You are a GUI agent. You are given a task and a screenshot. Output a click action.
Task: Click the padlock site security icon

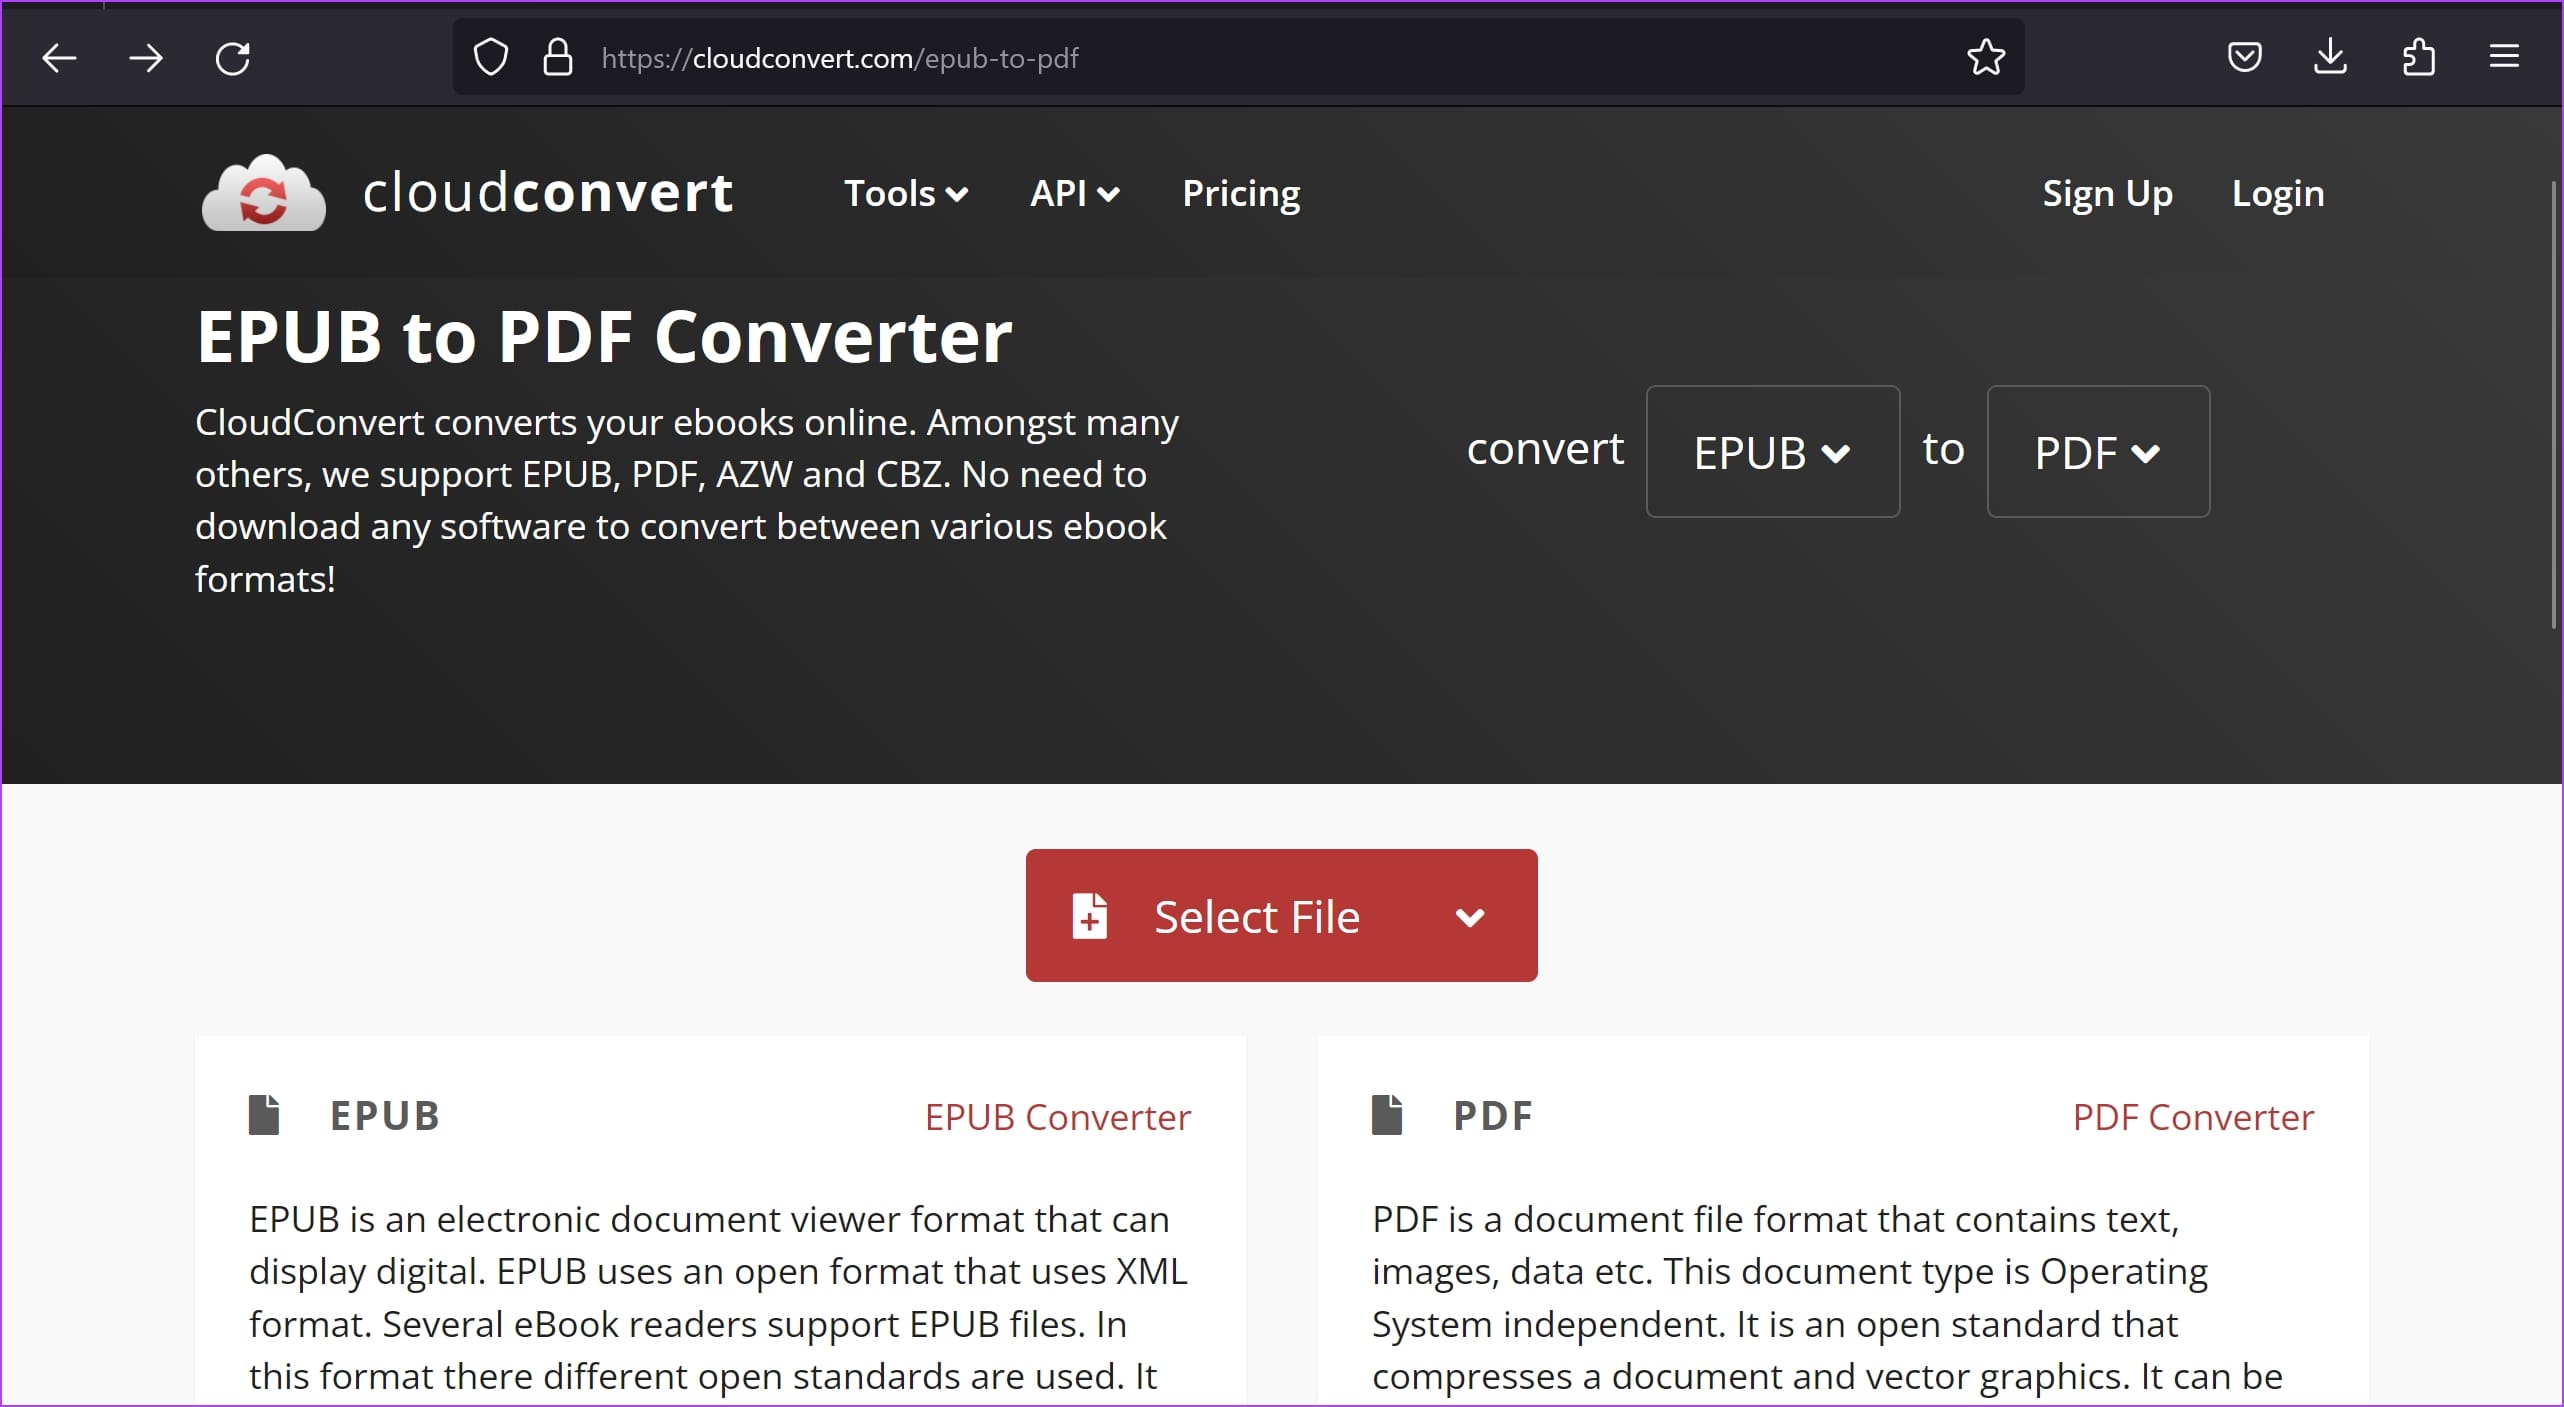click(558, 57)
